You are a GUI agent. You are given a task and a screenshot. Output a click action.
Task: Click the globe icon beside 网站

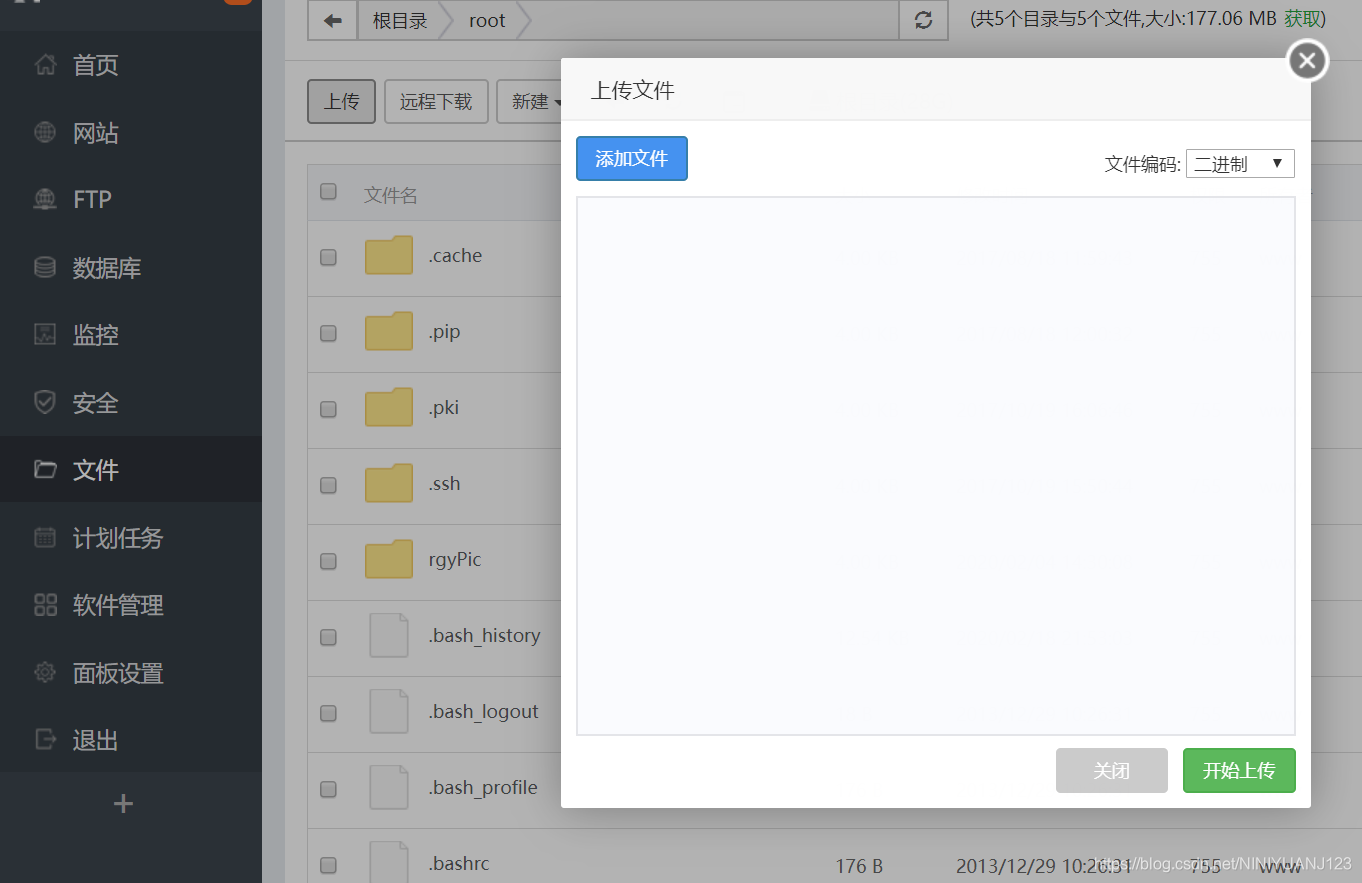pos(45,132)
